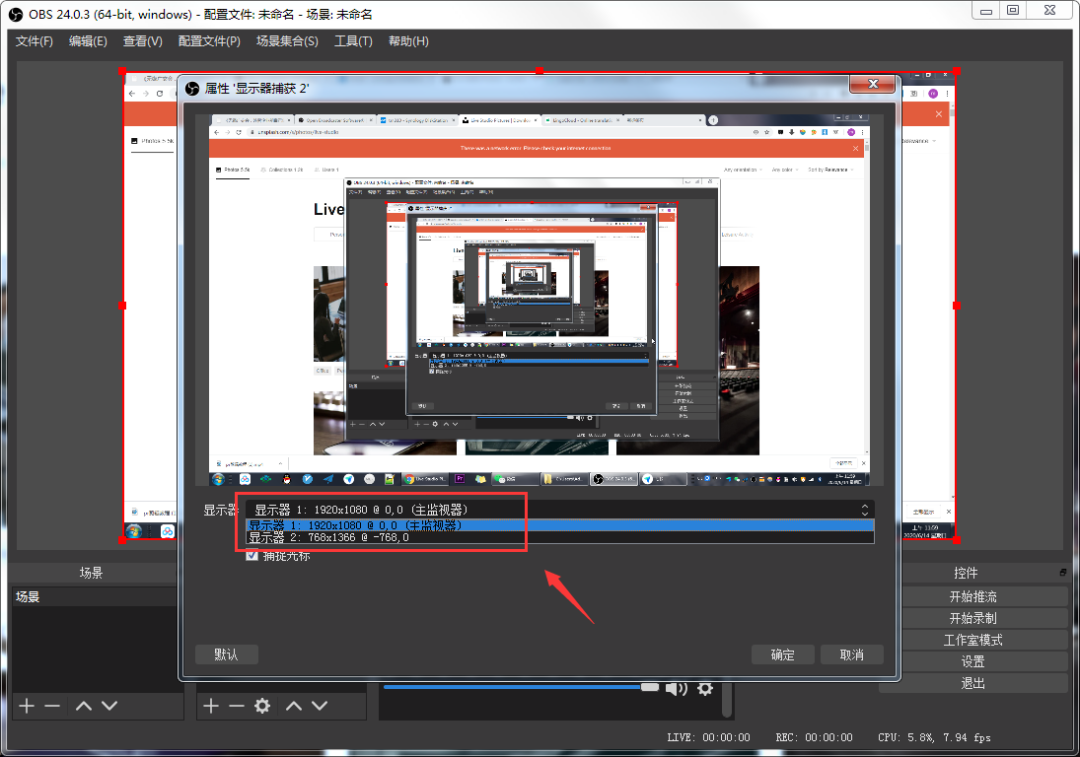1080x757 pixels.
Task: Add a new scene with the plus icon
Action: (x=27, y=706)
